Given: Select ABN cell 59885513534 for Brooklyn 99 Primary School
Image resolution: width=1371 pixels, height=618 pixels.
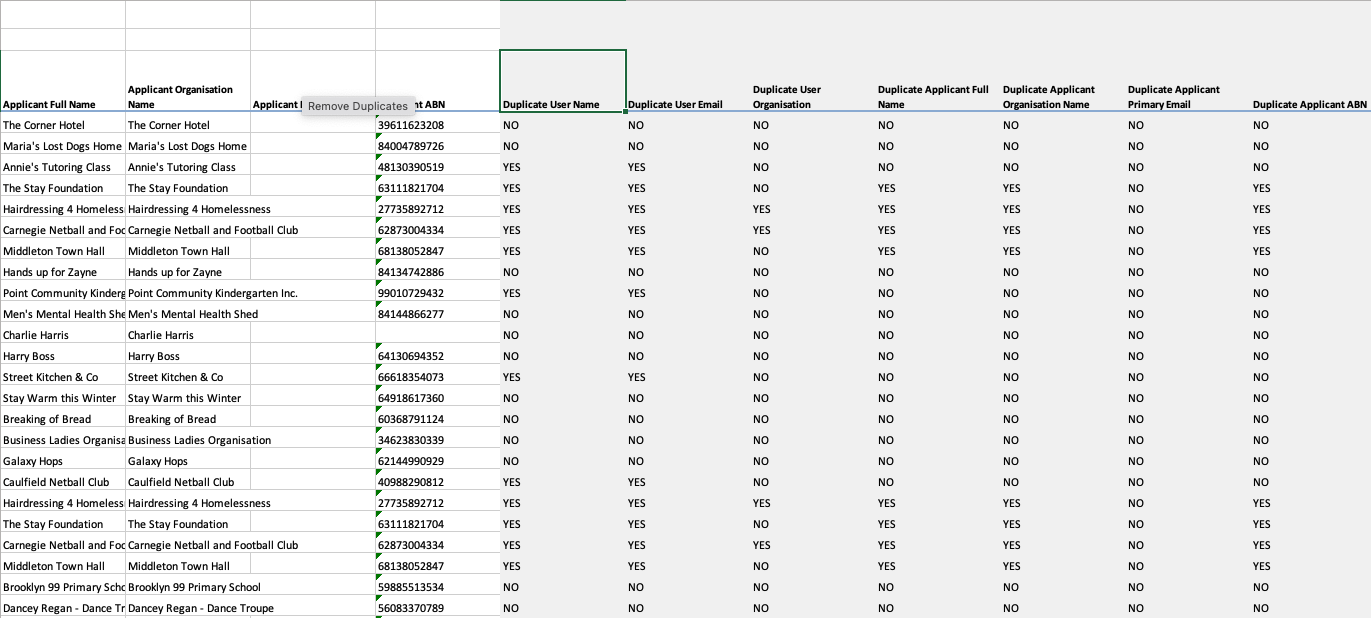Looking at the screenshot, I should pos(437,587).
